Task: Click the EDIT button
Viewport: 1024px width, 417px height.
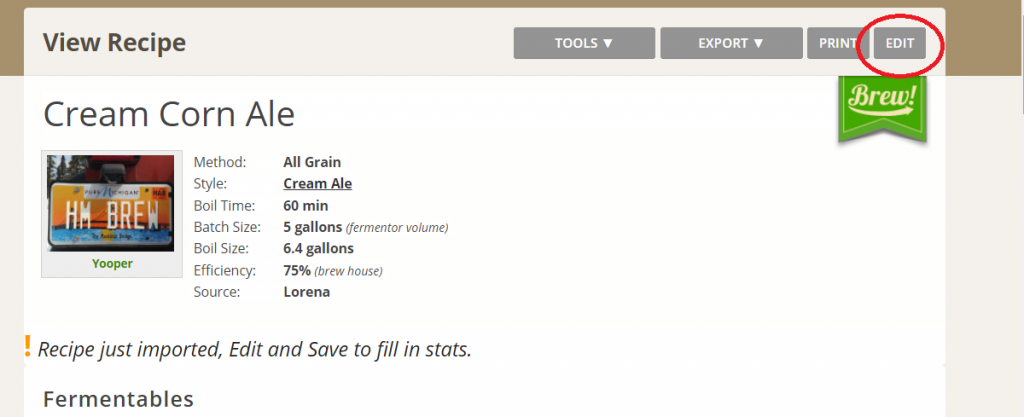Action: 899,44
